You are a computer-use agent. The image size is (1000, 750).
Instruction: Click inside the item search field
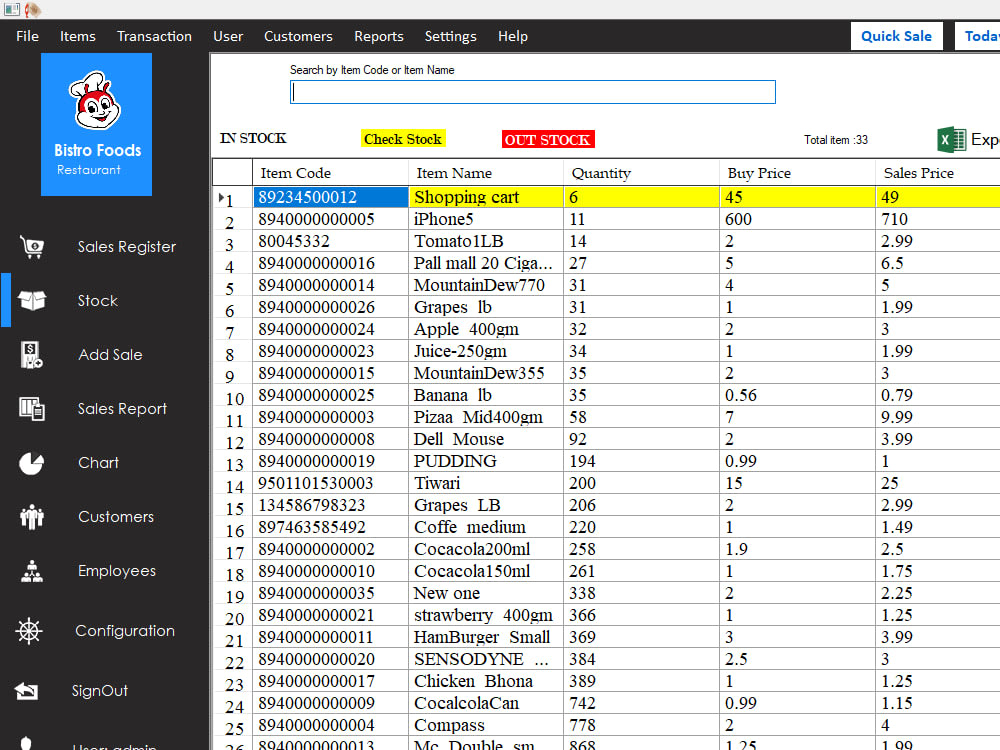coord(533,92)
